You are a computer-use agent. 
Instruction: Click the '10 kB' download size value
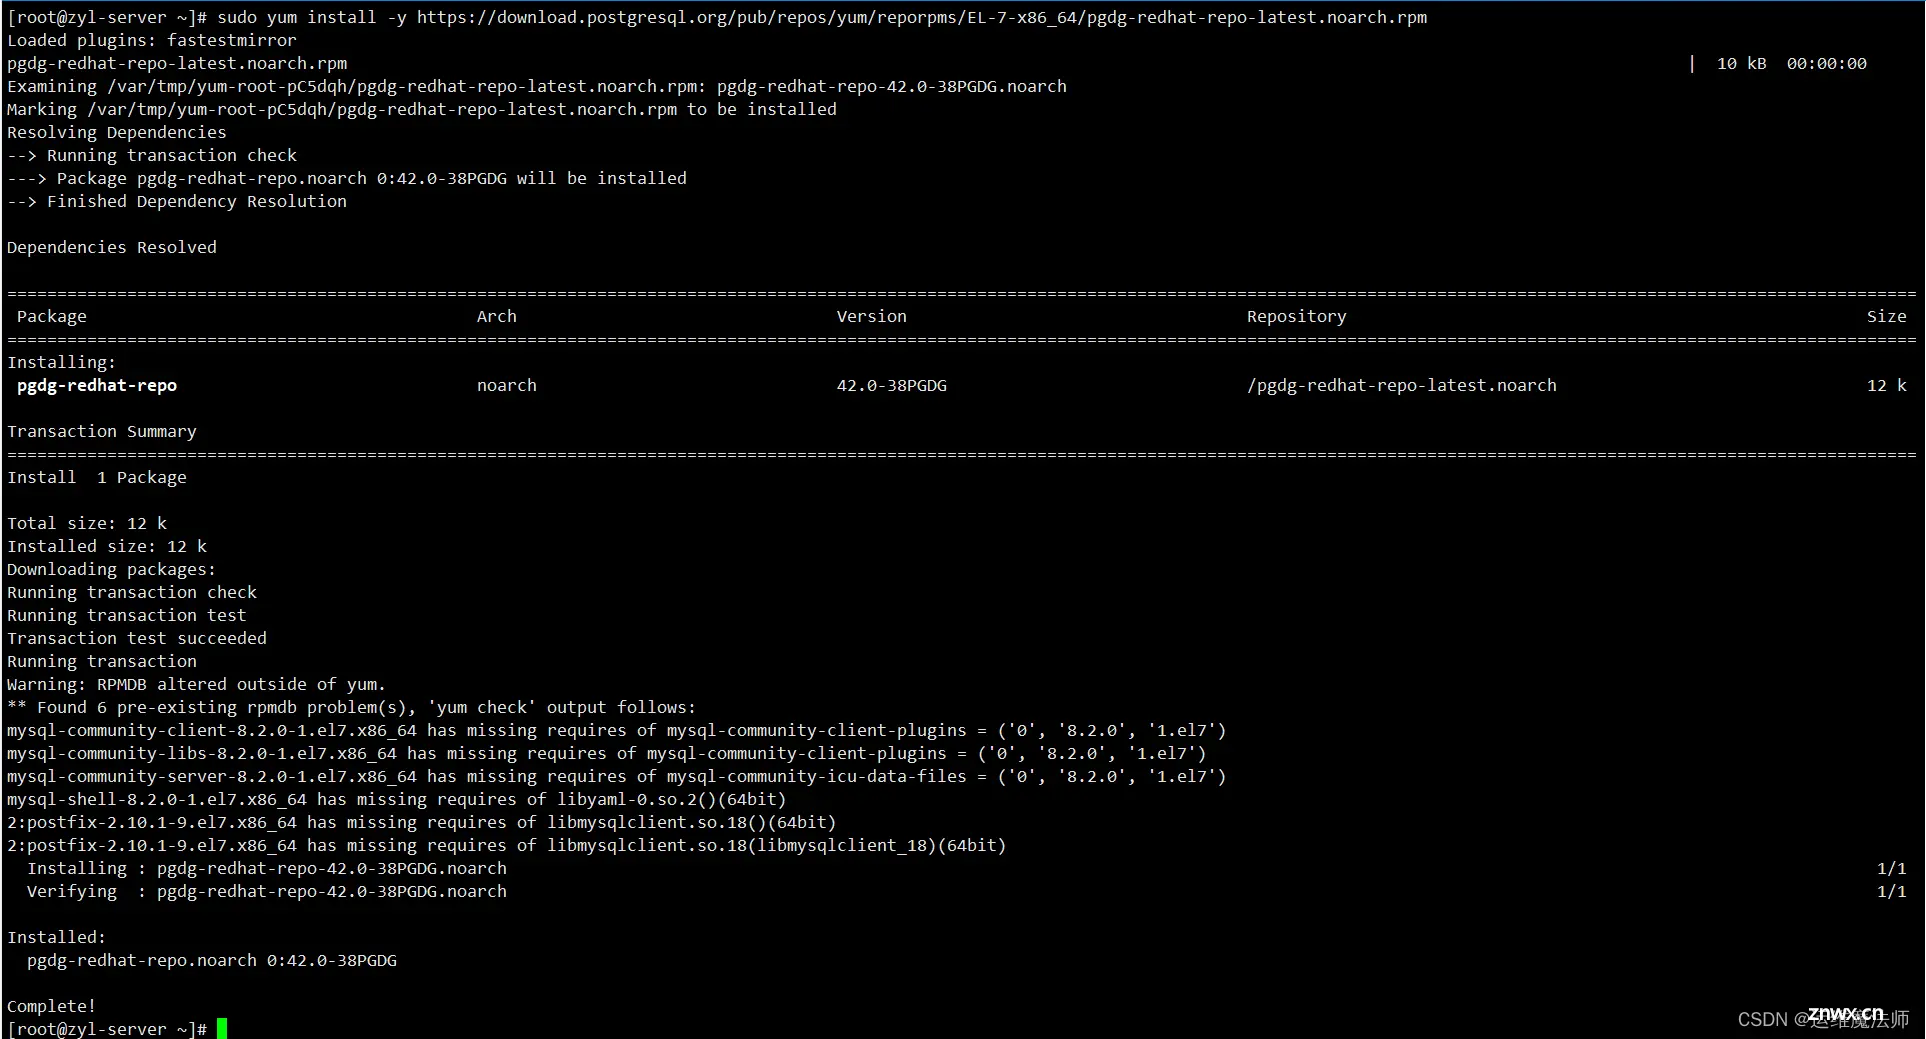click(x=1742, y=63)
